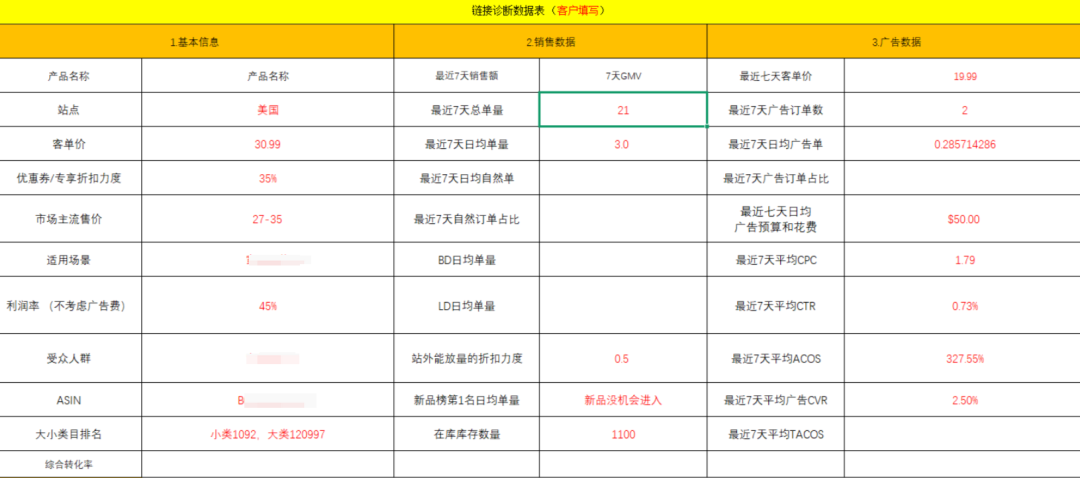Image resolution: width=1080 pixels, height=478 pixels.
Task: Select the price range 27-35 cell
Action: tap(268, 219)
